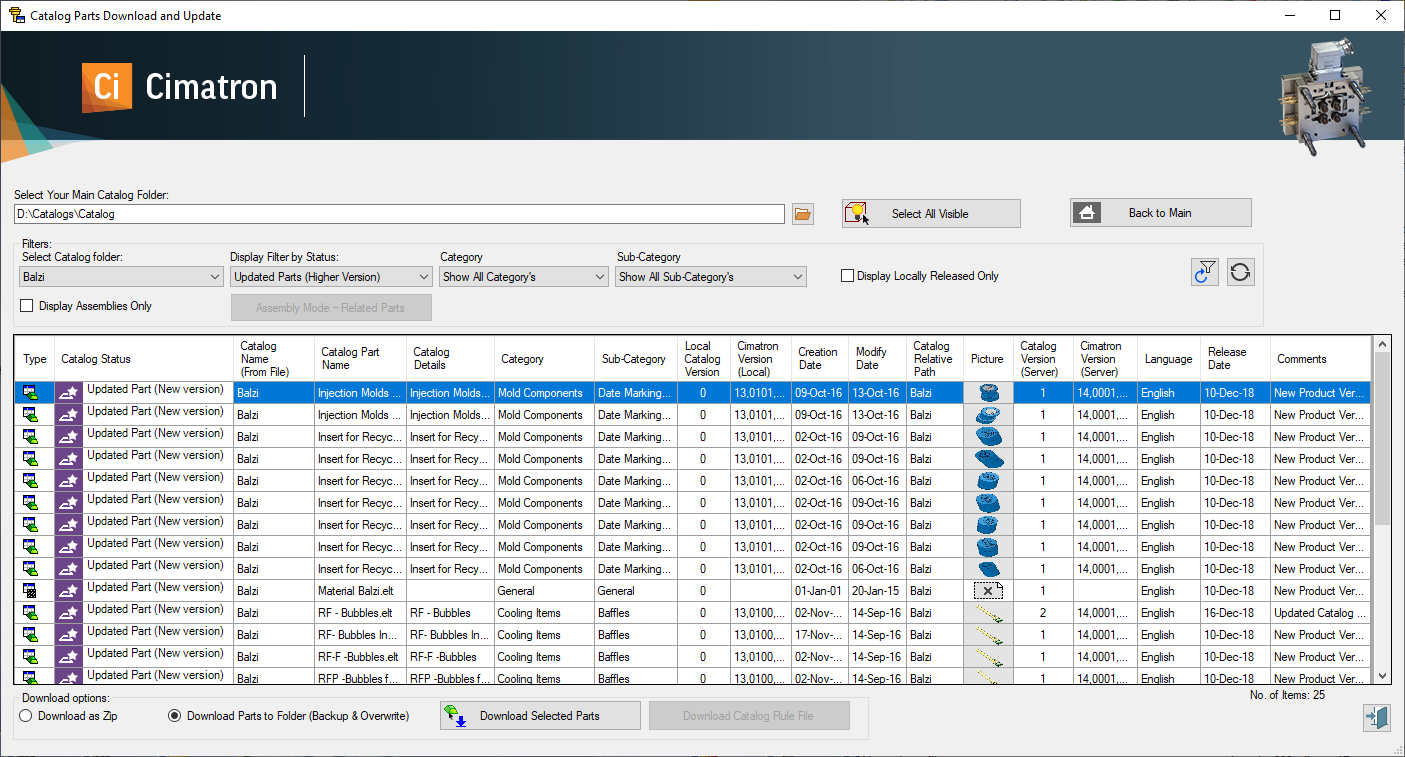Click the 16-Dec-18 release date cell

pos(1235,613)
